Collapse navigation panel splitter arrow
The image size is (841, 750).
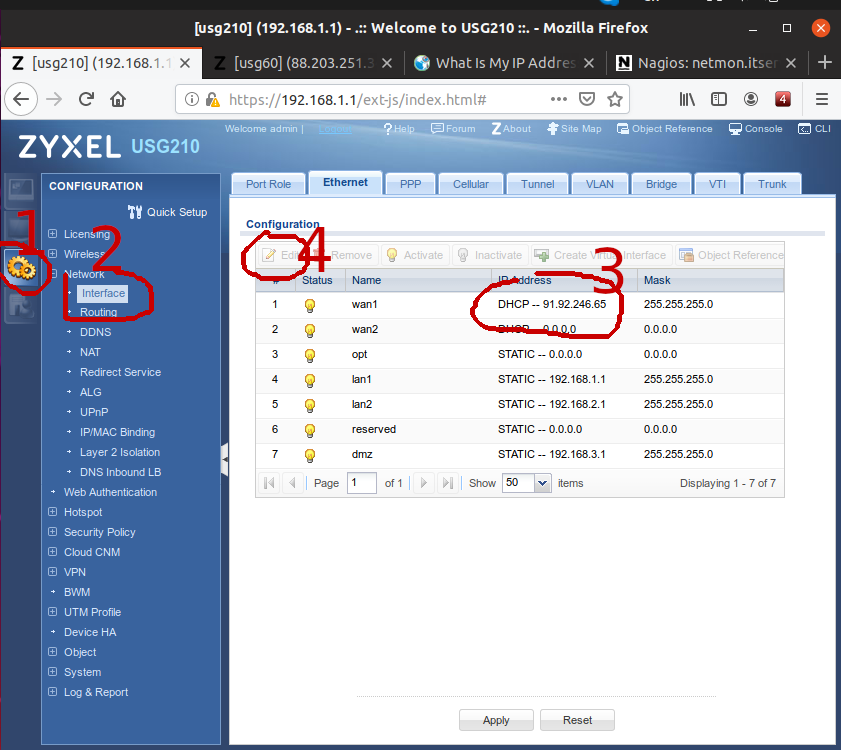pos(225,460)
